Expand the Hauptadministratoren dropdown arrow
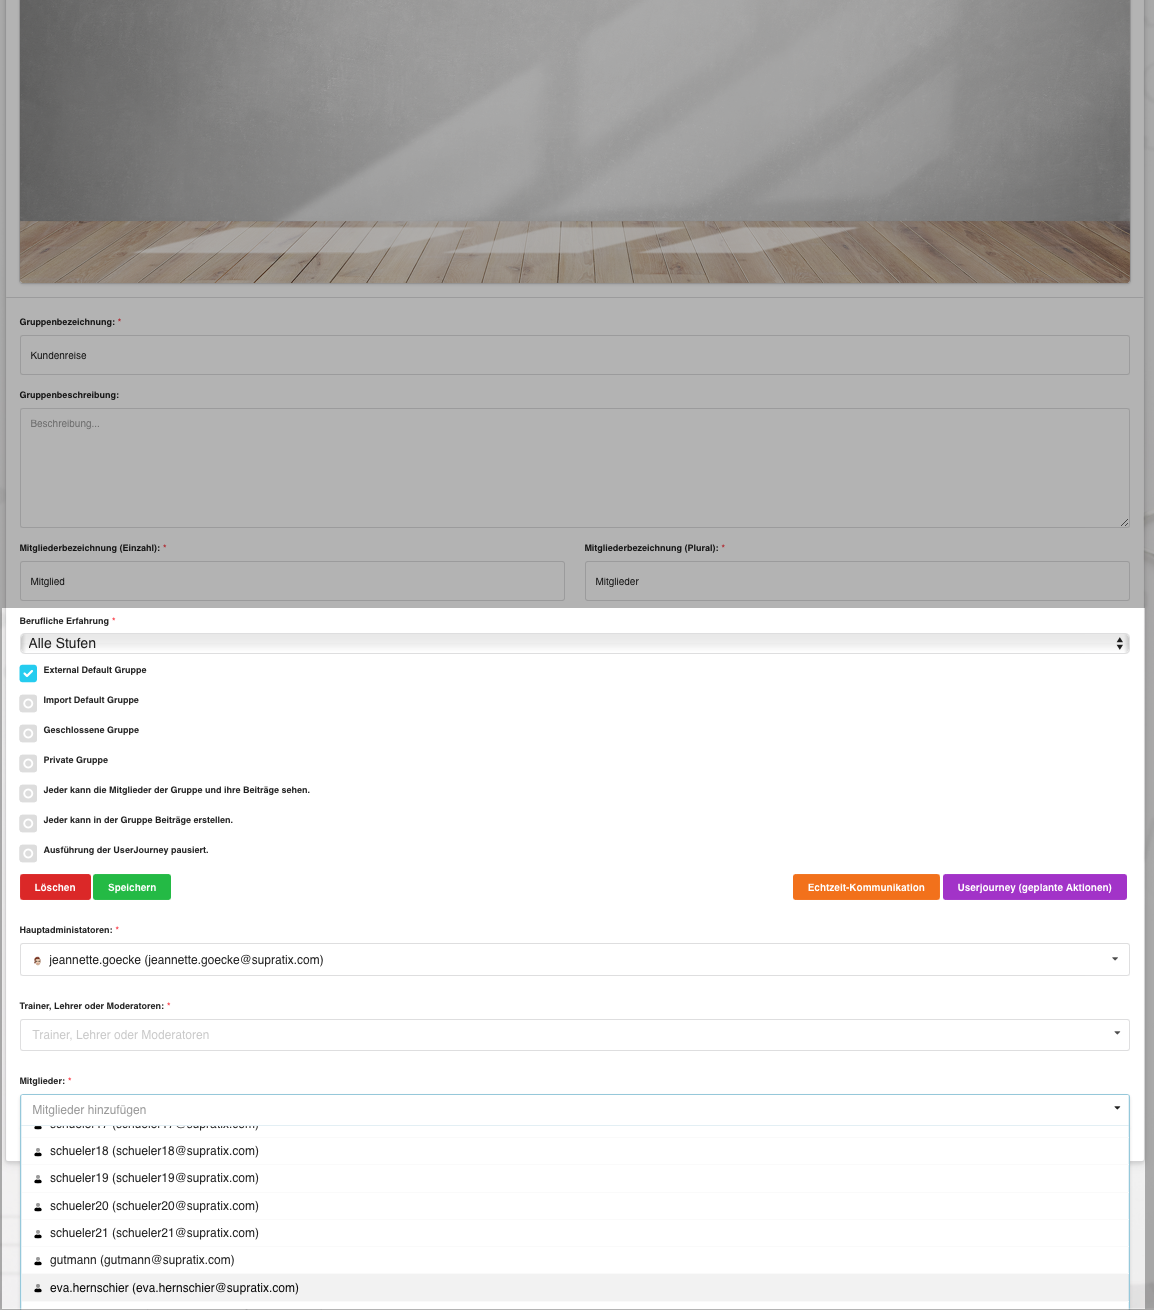 1115,959
